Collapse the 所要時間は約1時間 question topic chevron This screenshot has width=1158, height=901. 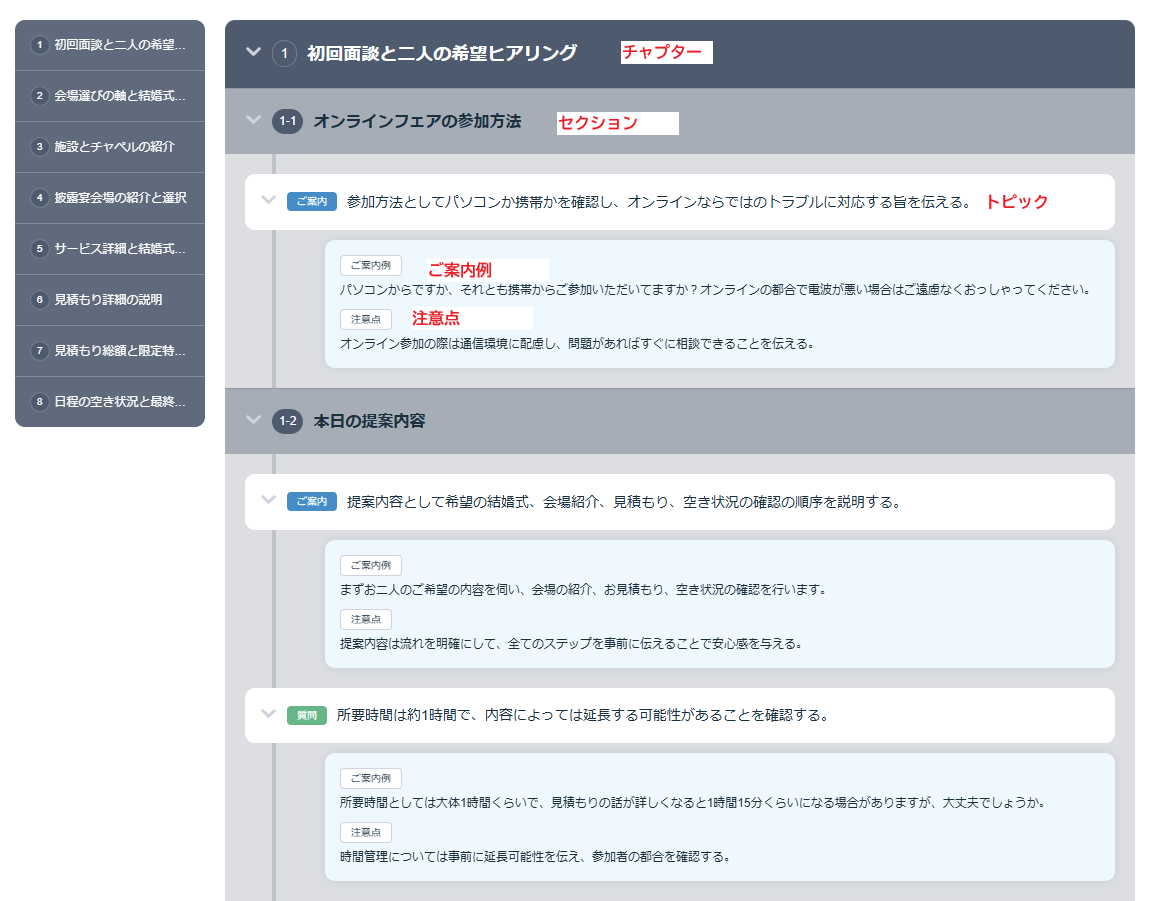tap(268, 715)
